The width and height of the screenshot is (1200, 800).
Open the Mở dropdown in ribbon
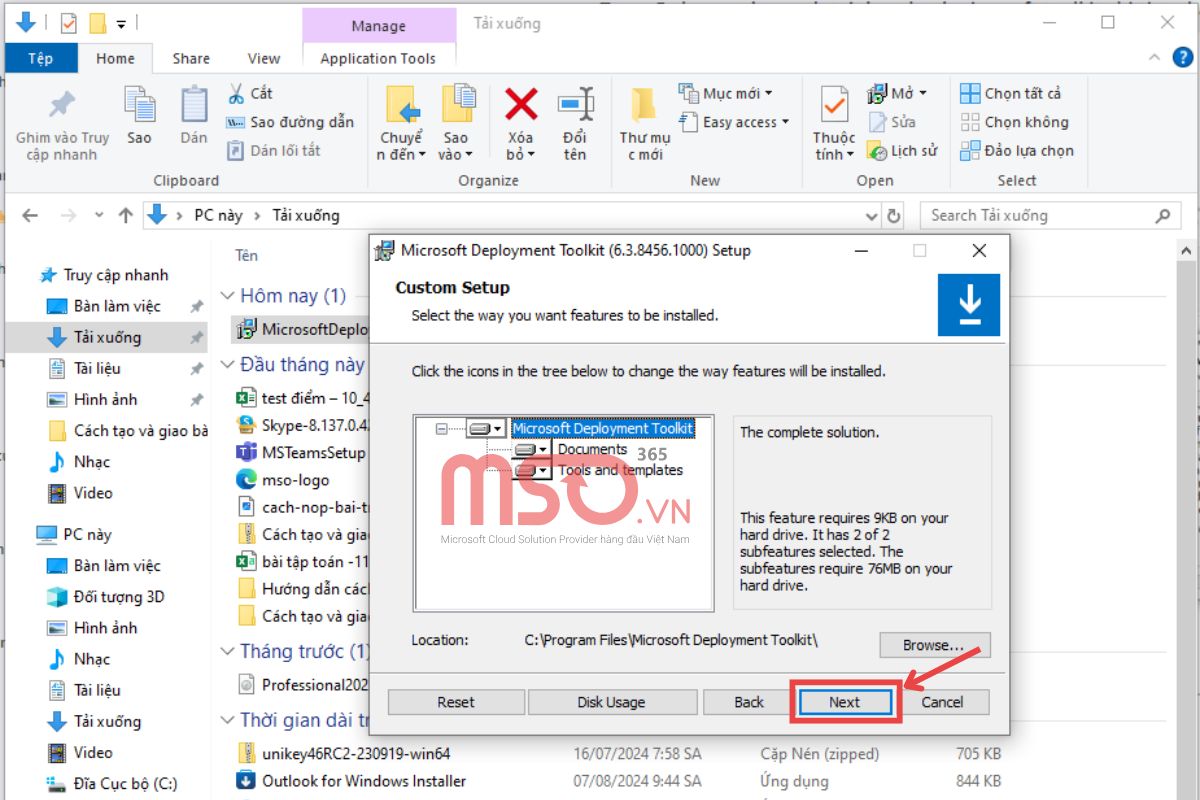pos(897,93)
